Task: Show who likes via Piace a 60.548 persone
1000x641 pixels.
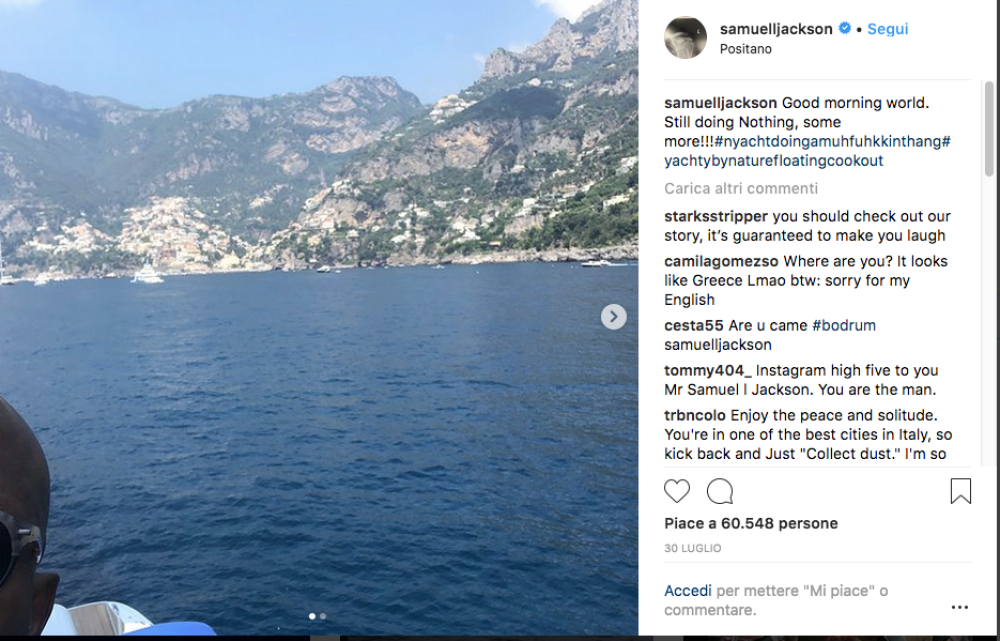Action: [x=751, y=523]
